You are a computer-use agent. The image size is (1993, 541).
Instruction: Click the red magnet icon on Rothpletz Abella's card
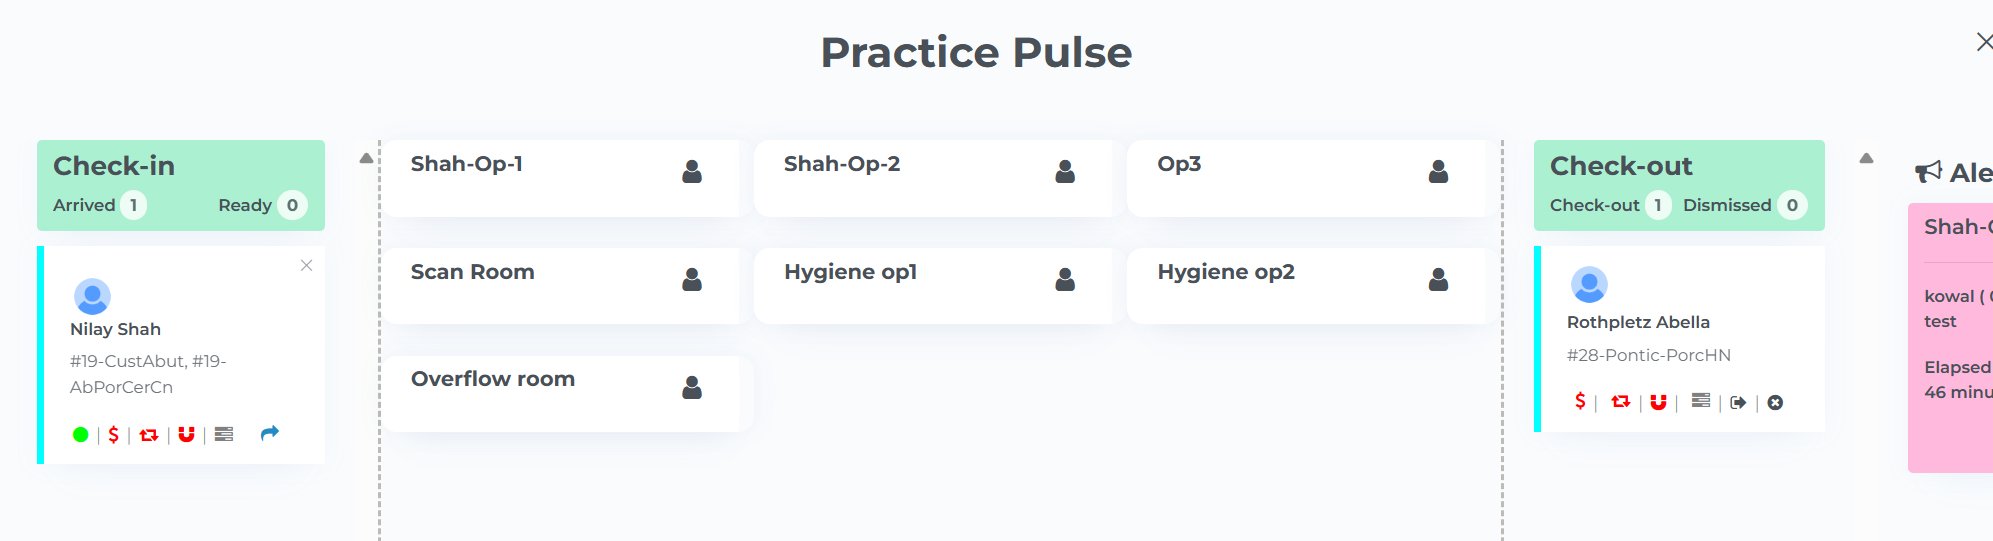1658,402
